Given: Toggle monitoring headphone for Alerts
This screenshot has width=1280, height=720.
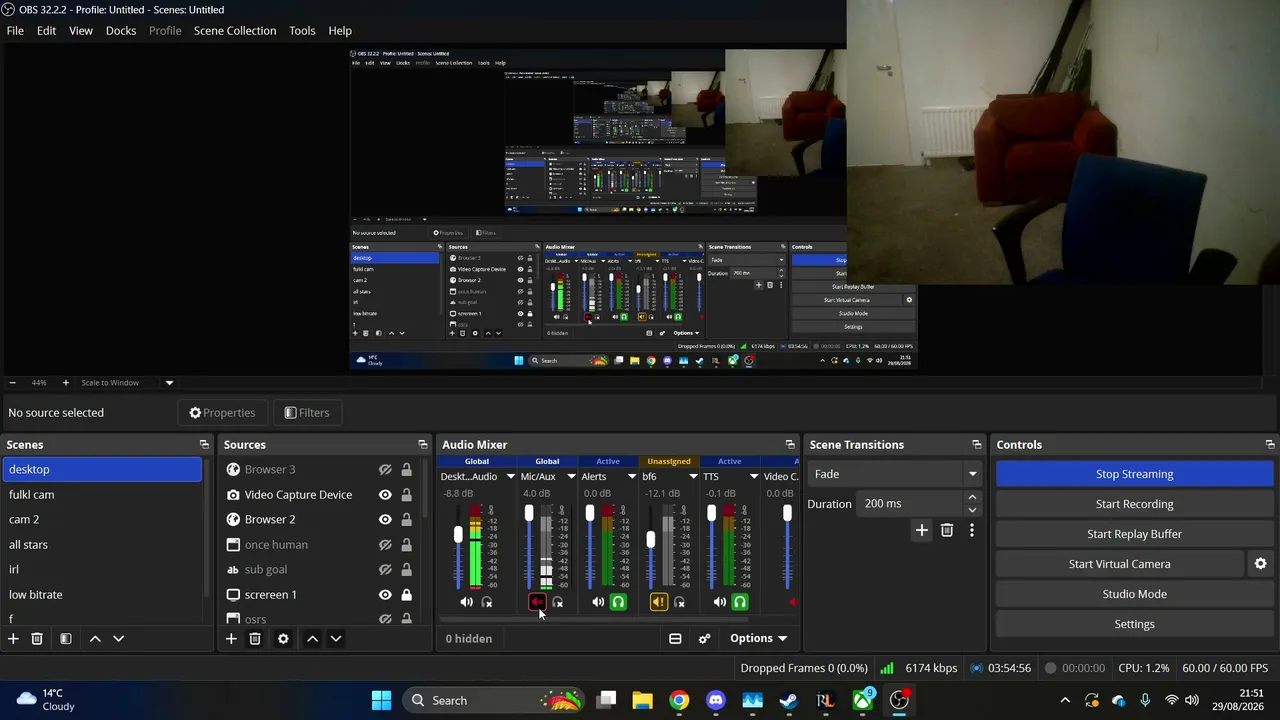Looking at the screenshot, I should click(618, 602).
